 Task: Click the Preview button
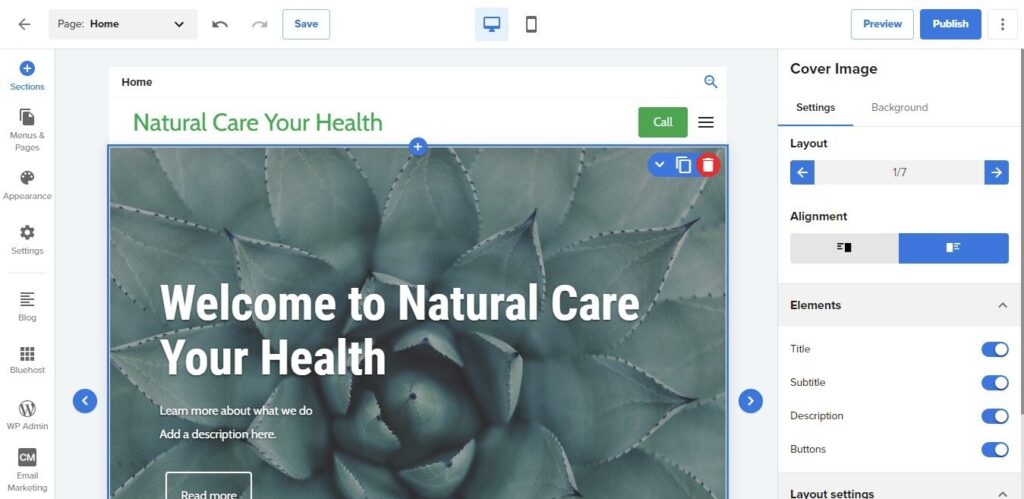click(882, 24)
